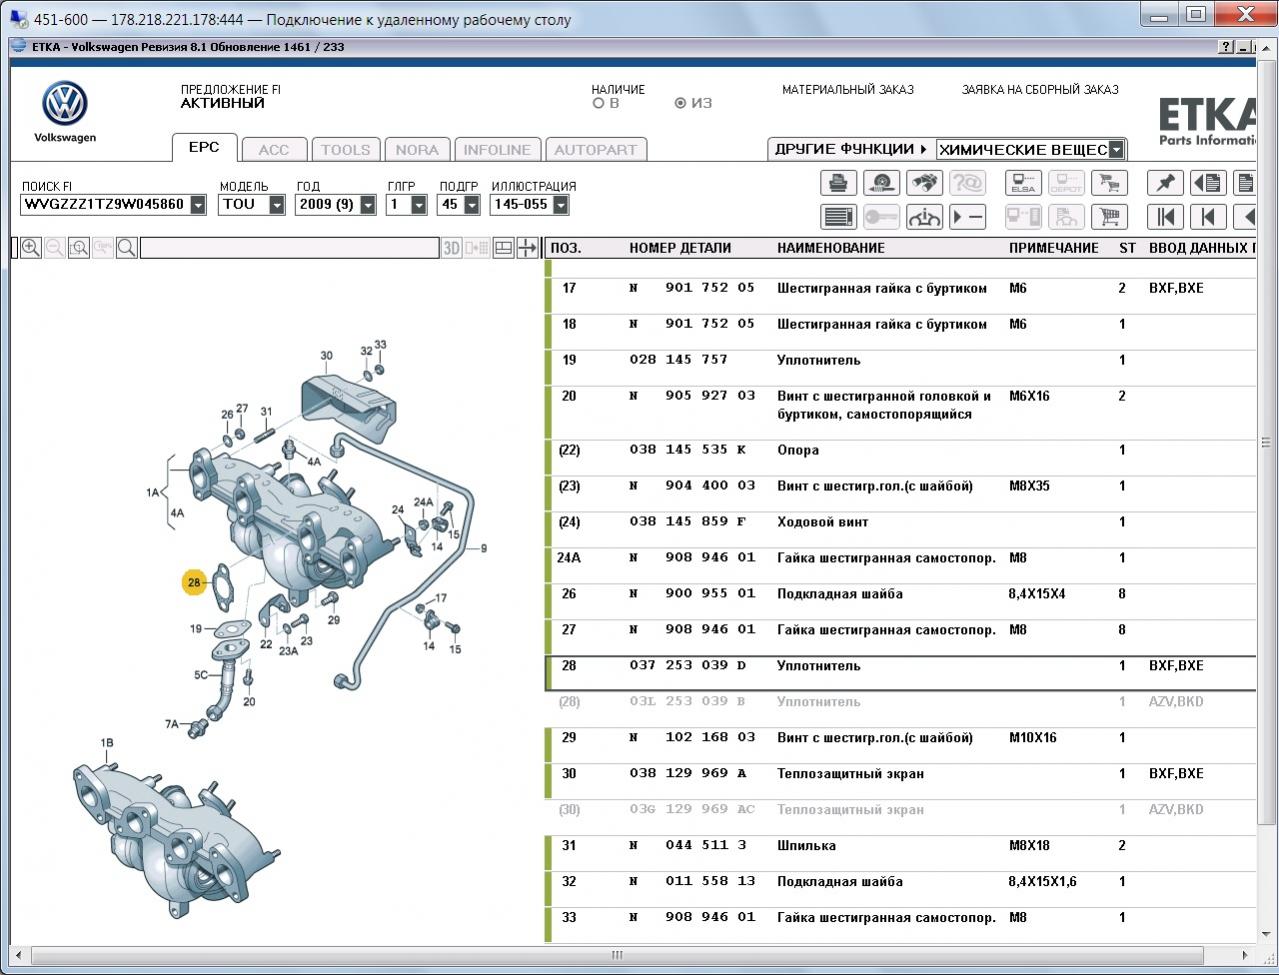Open the wheel and tire catalog icon
1279x975 pixels.
881,183
